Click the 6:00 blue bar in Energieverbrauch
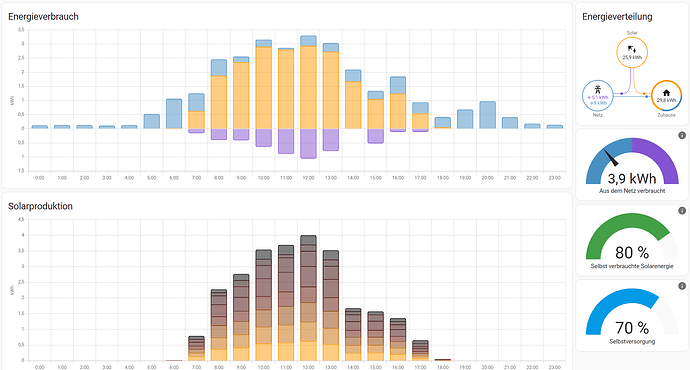The width and height of the screenshot is (690, 370). tap(174, 114)
